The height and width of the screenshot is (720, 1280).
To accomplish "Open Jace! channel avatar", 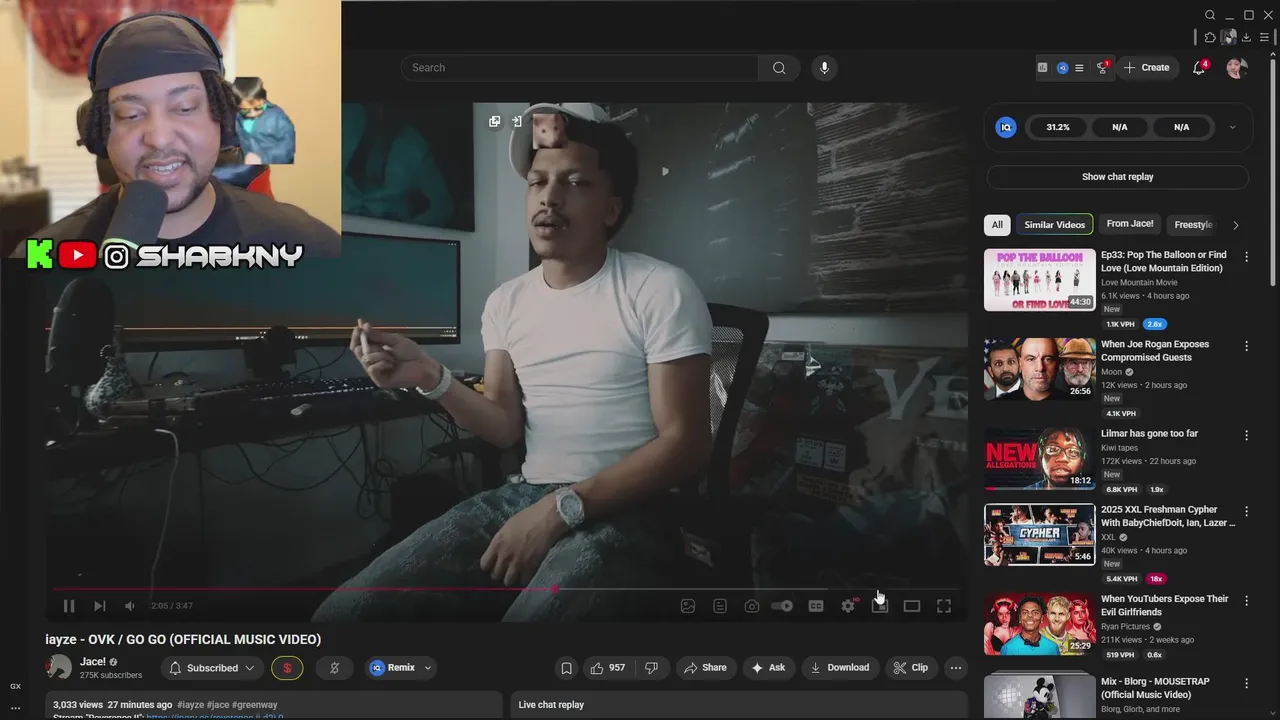I will pos(59,668).
